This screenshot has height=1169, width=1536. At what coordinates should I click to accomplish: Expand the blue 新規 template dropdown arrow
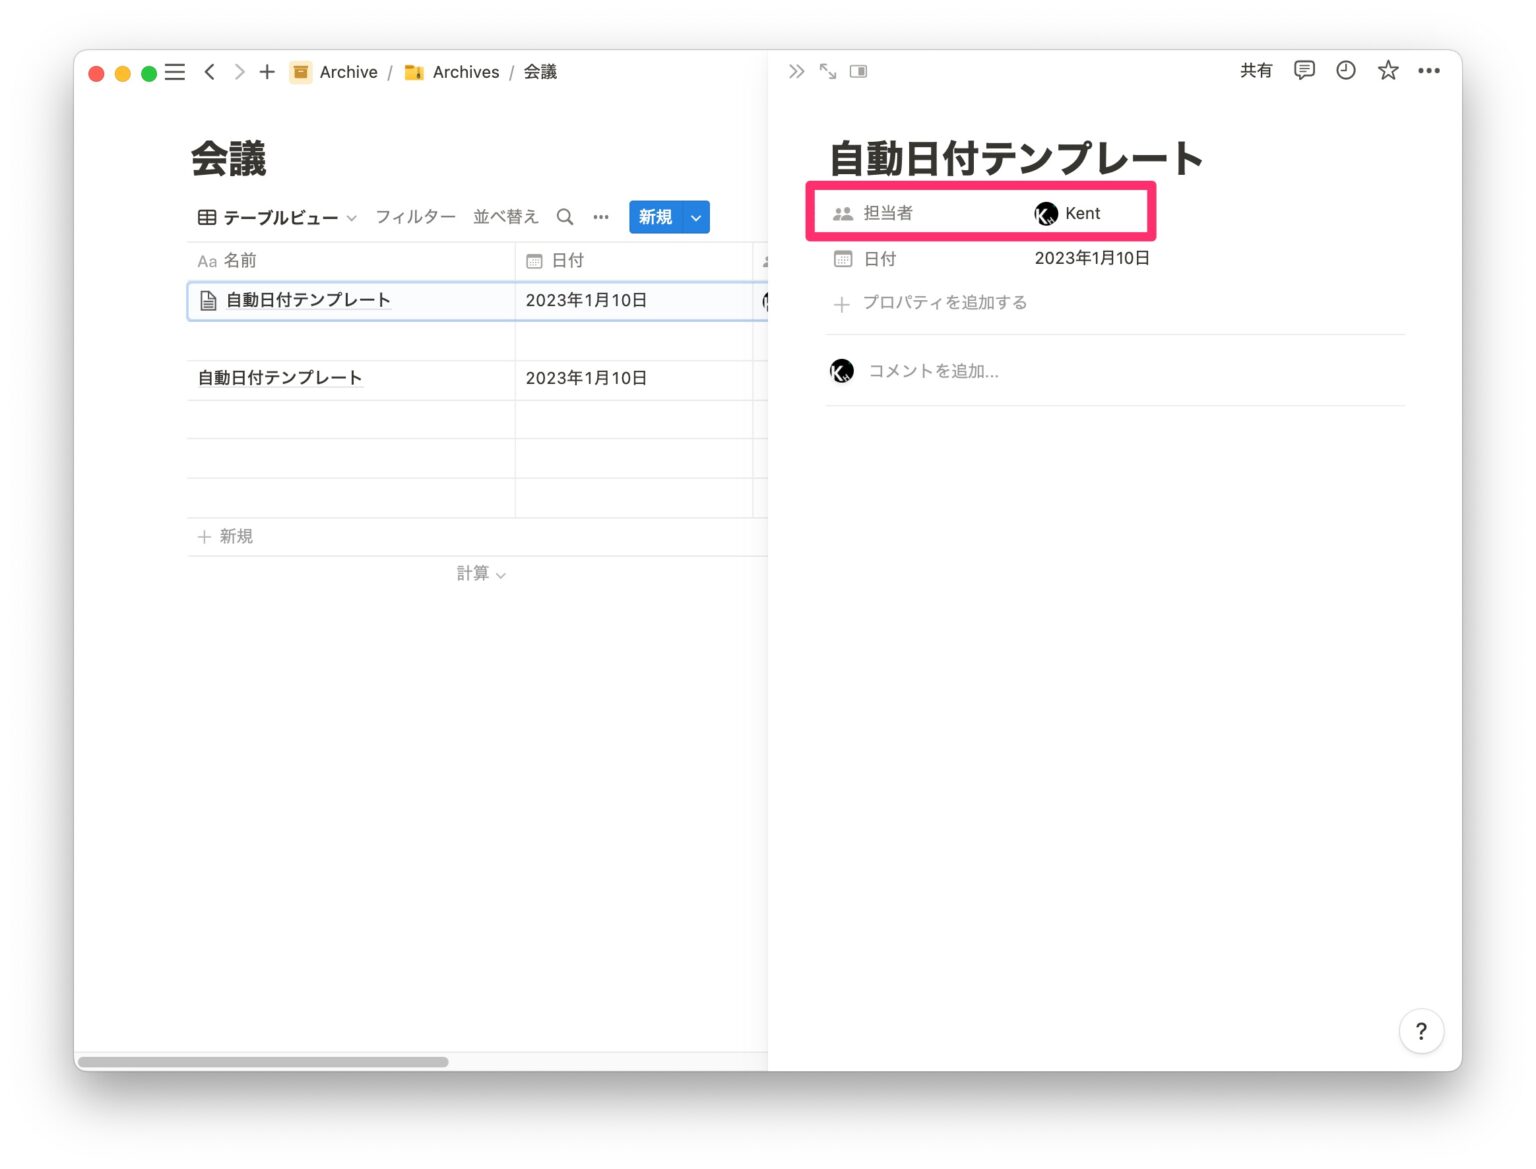(697, 217)
